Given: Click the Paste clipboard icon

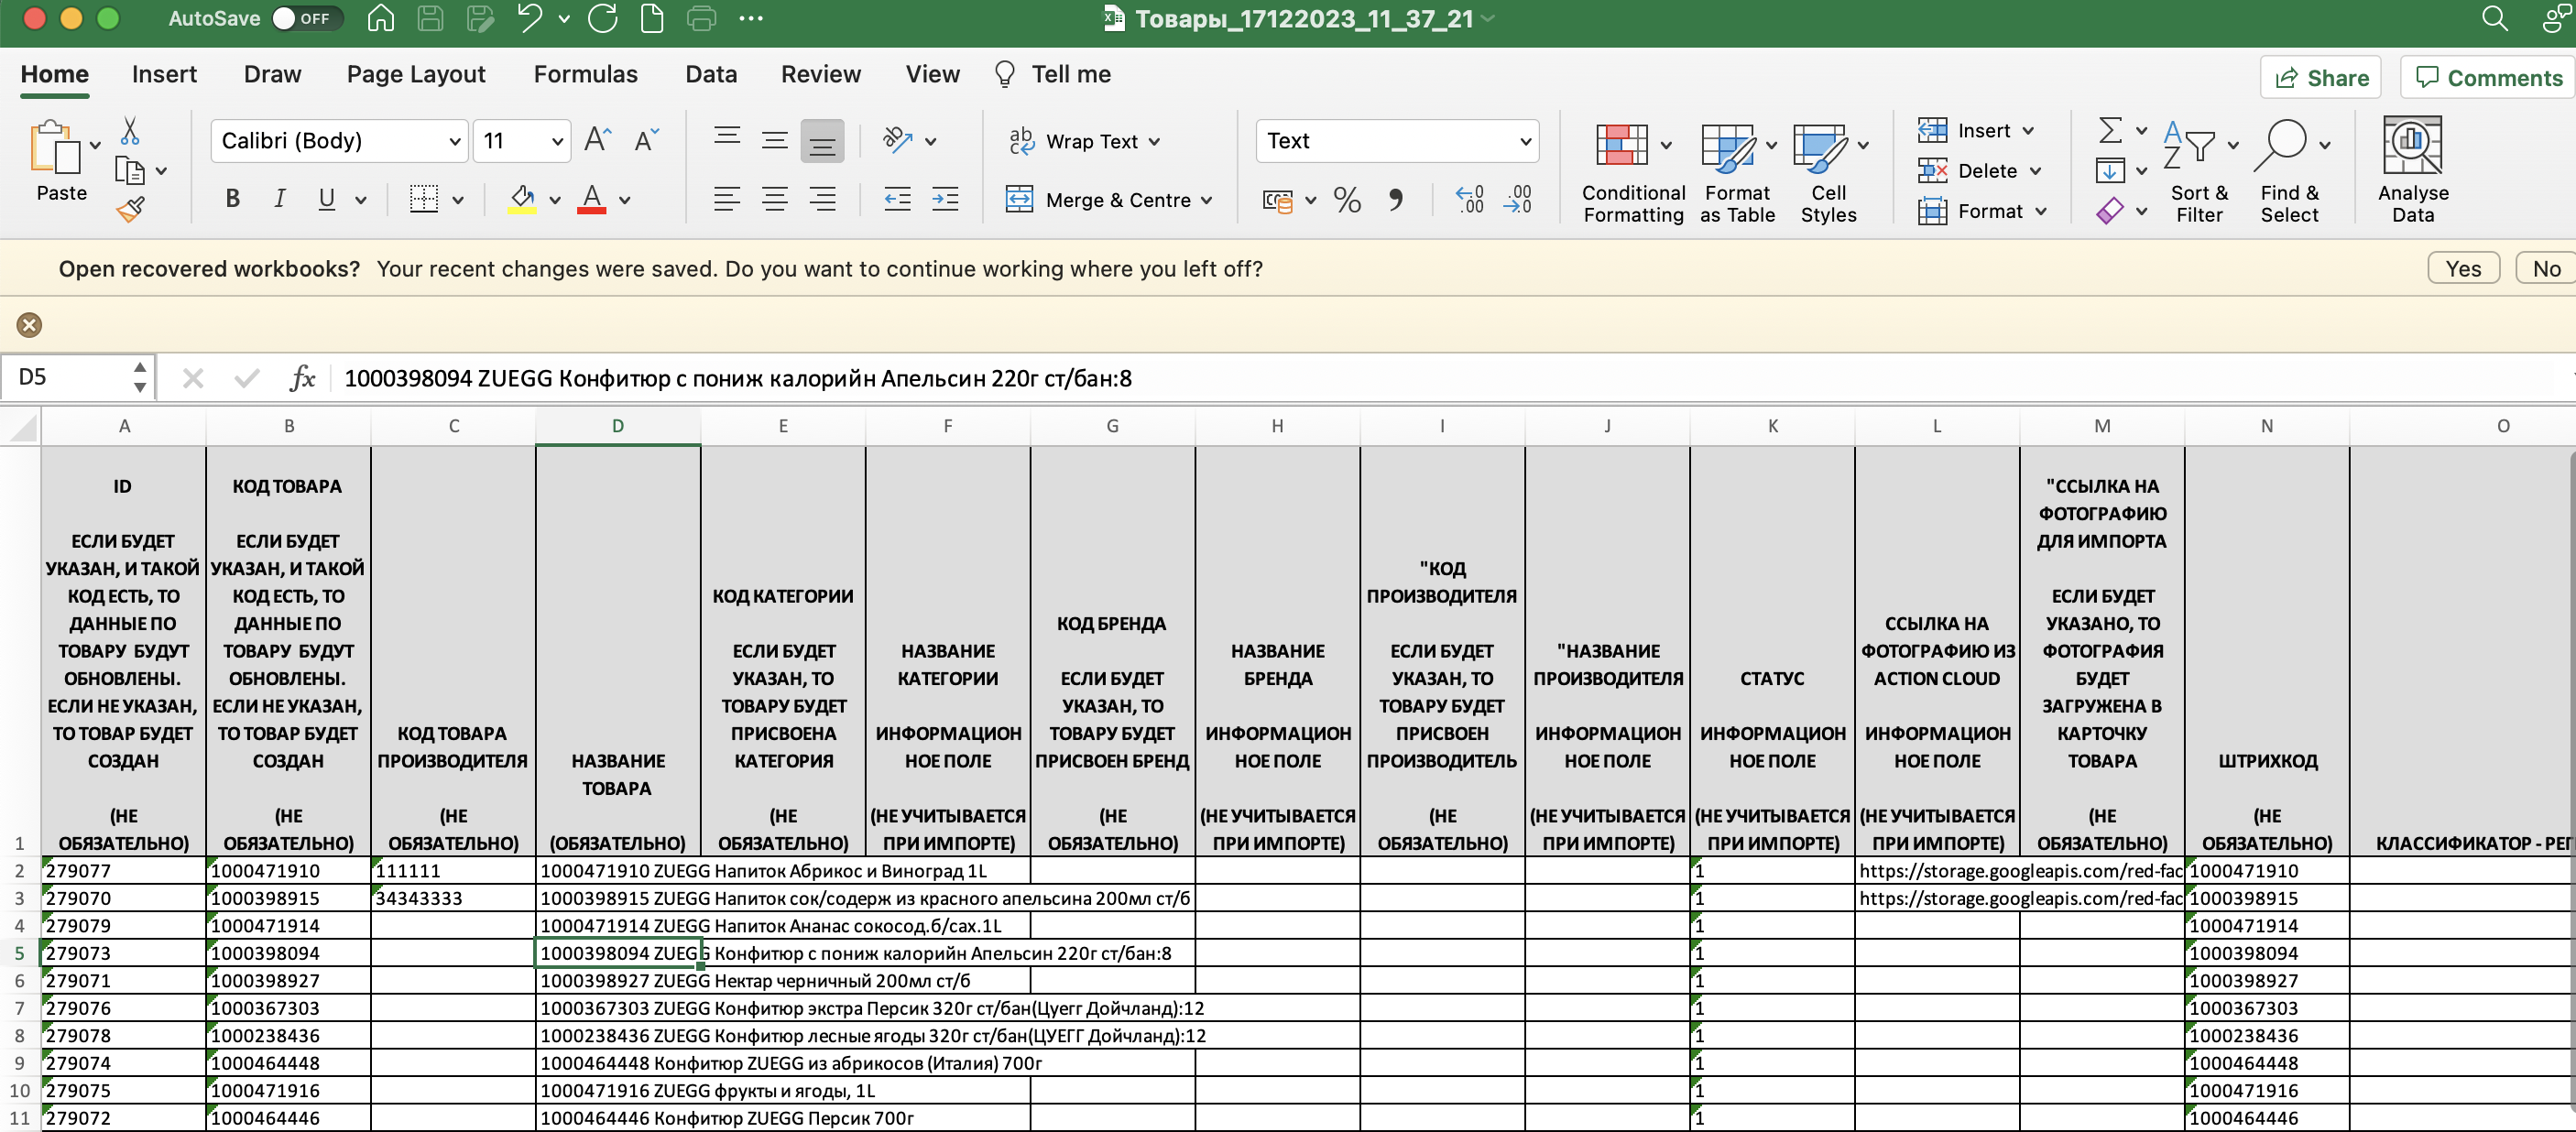Looking at the screenshot, I should point(56,148).
